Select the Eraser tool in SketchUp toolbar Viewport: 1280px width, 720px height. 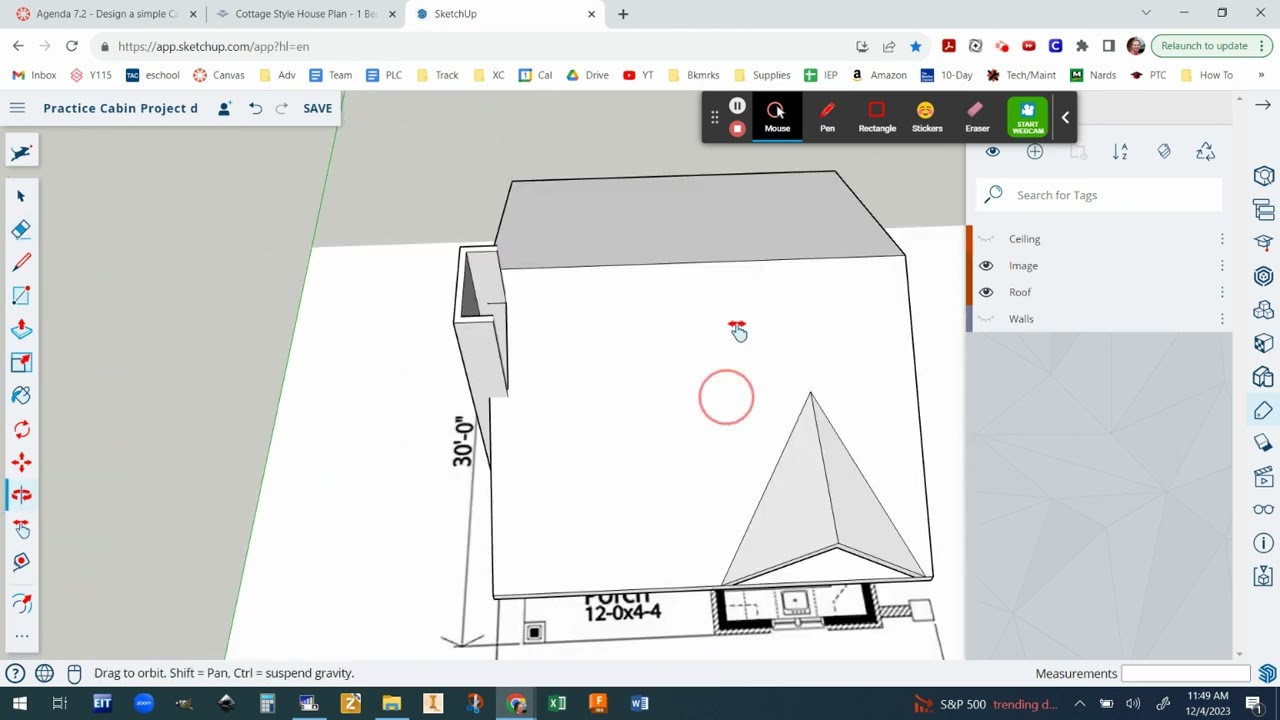tap(21, 229)
